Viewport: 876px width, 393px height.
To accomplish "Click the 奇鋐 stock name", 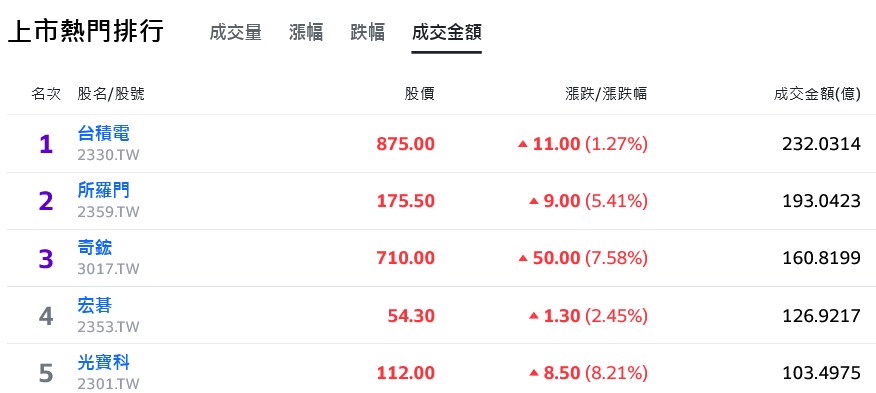I will pyautogui.click(x=95, y=248).
